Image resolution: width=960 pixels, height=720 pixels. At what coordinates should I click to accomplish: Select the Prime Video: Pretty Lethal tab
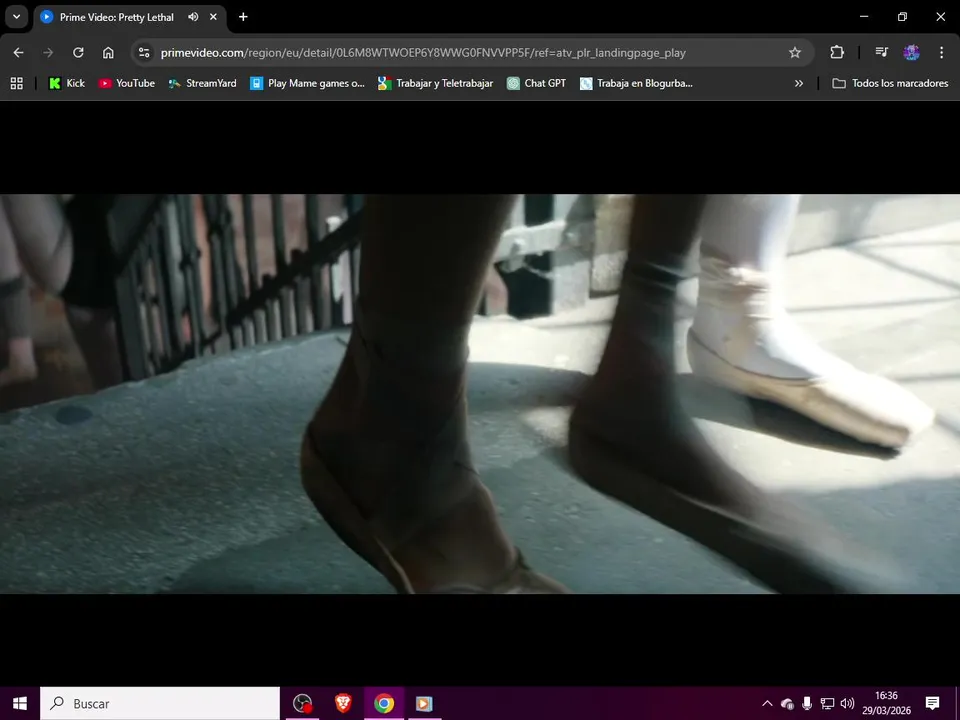coord(116,17)
